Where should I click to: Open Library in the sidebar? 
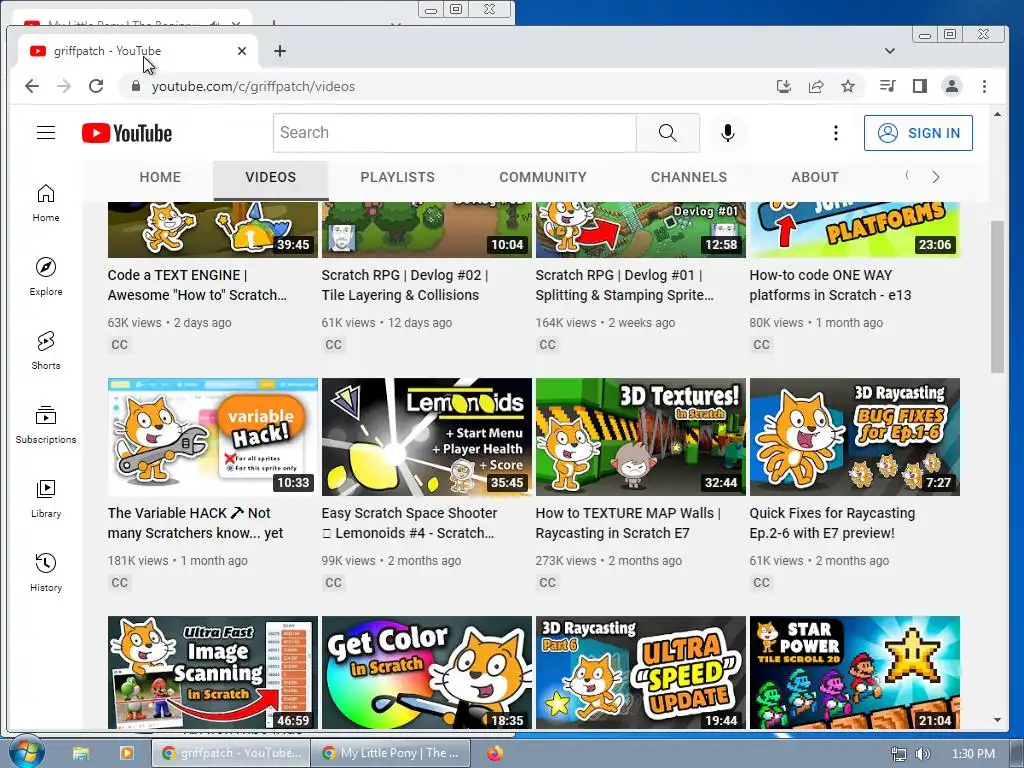(46, 499)
